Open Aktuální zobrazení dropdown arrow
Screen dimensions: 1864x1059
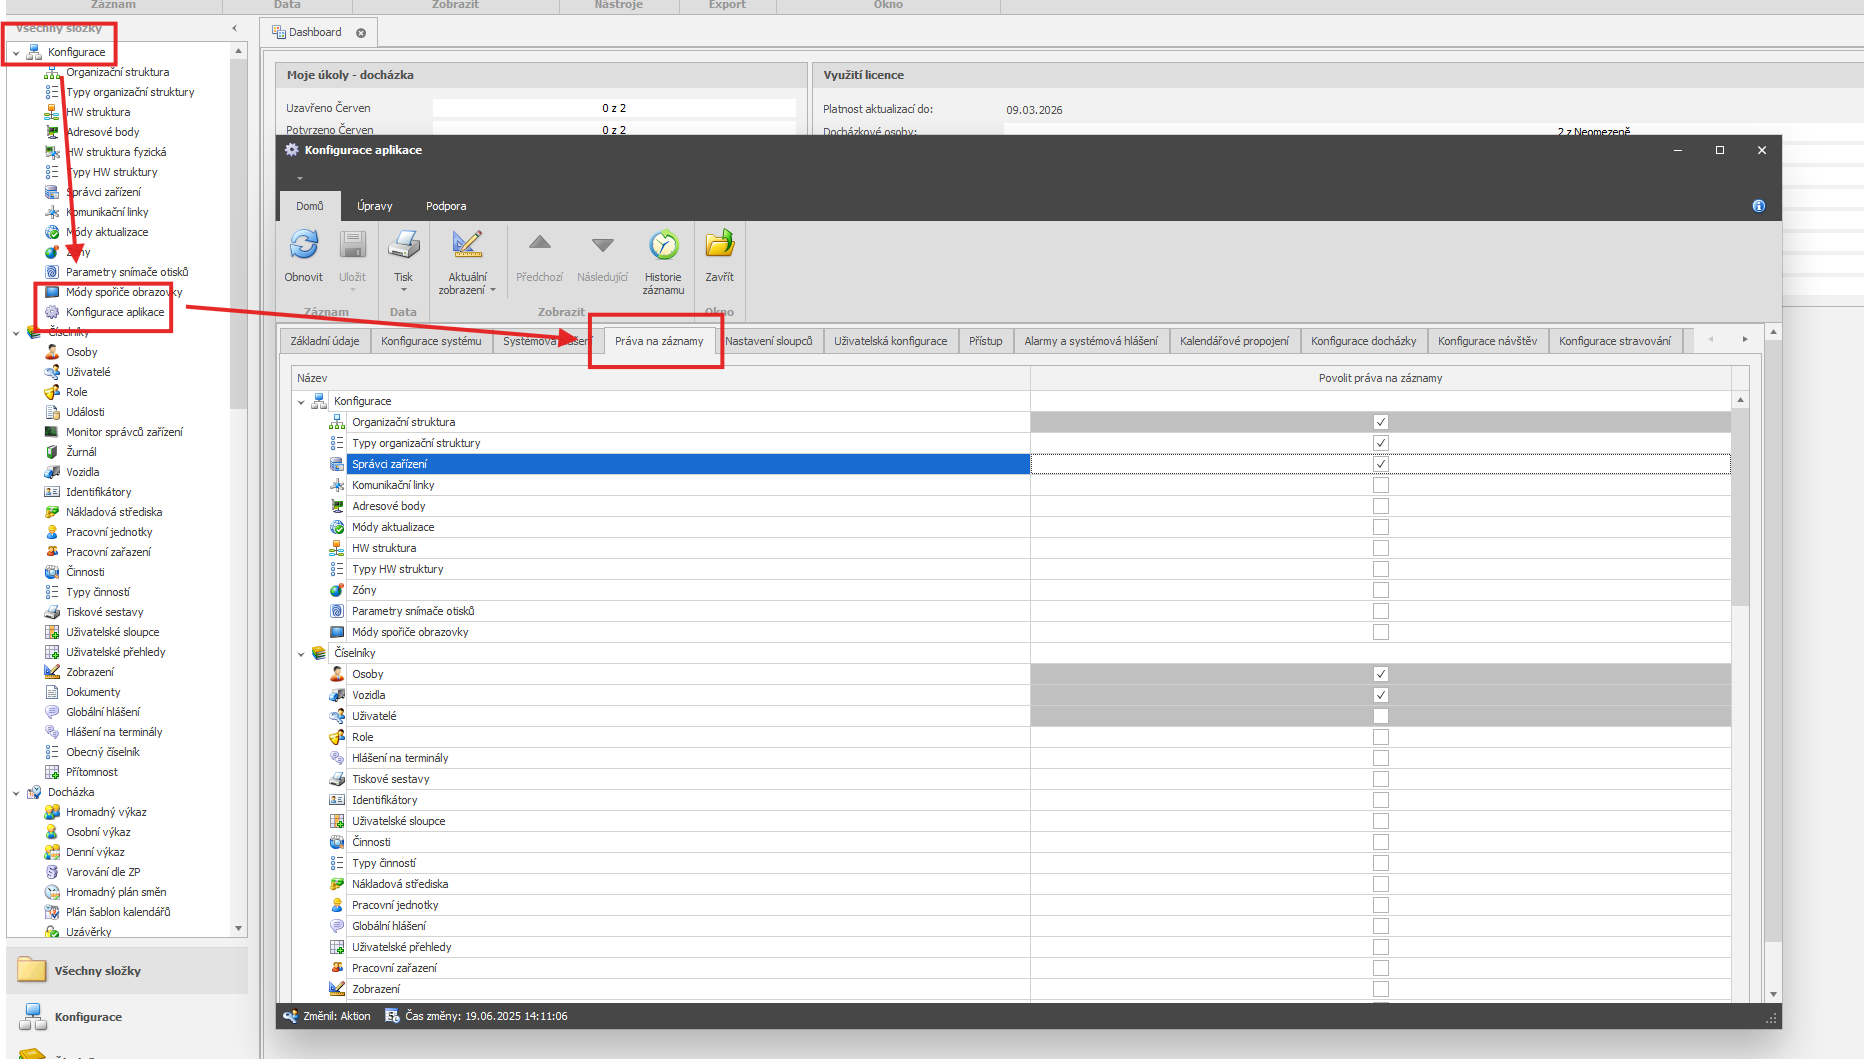click(493, 291)
